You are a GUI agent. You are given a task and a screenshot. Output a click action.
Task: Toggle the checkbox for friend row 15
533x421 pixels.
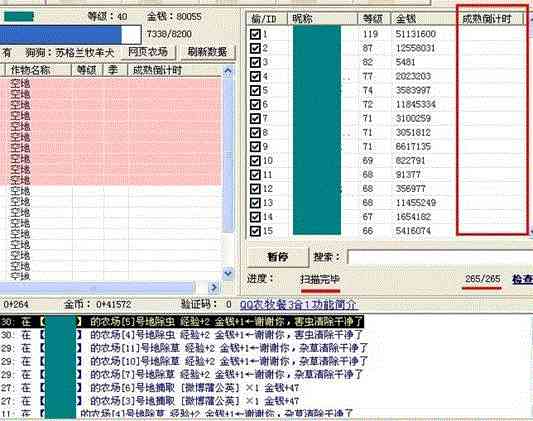tap(255, 231)
